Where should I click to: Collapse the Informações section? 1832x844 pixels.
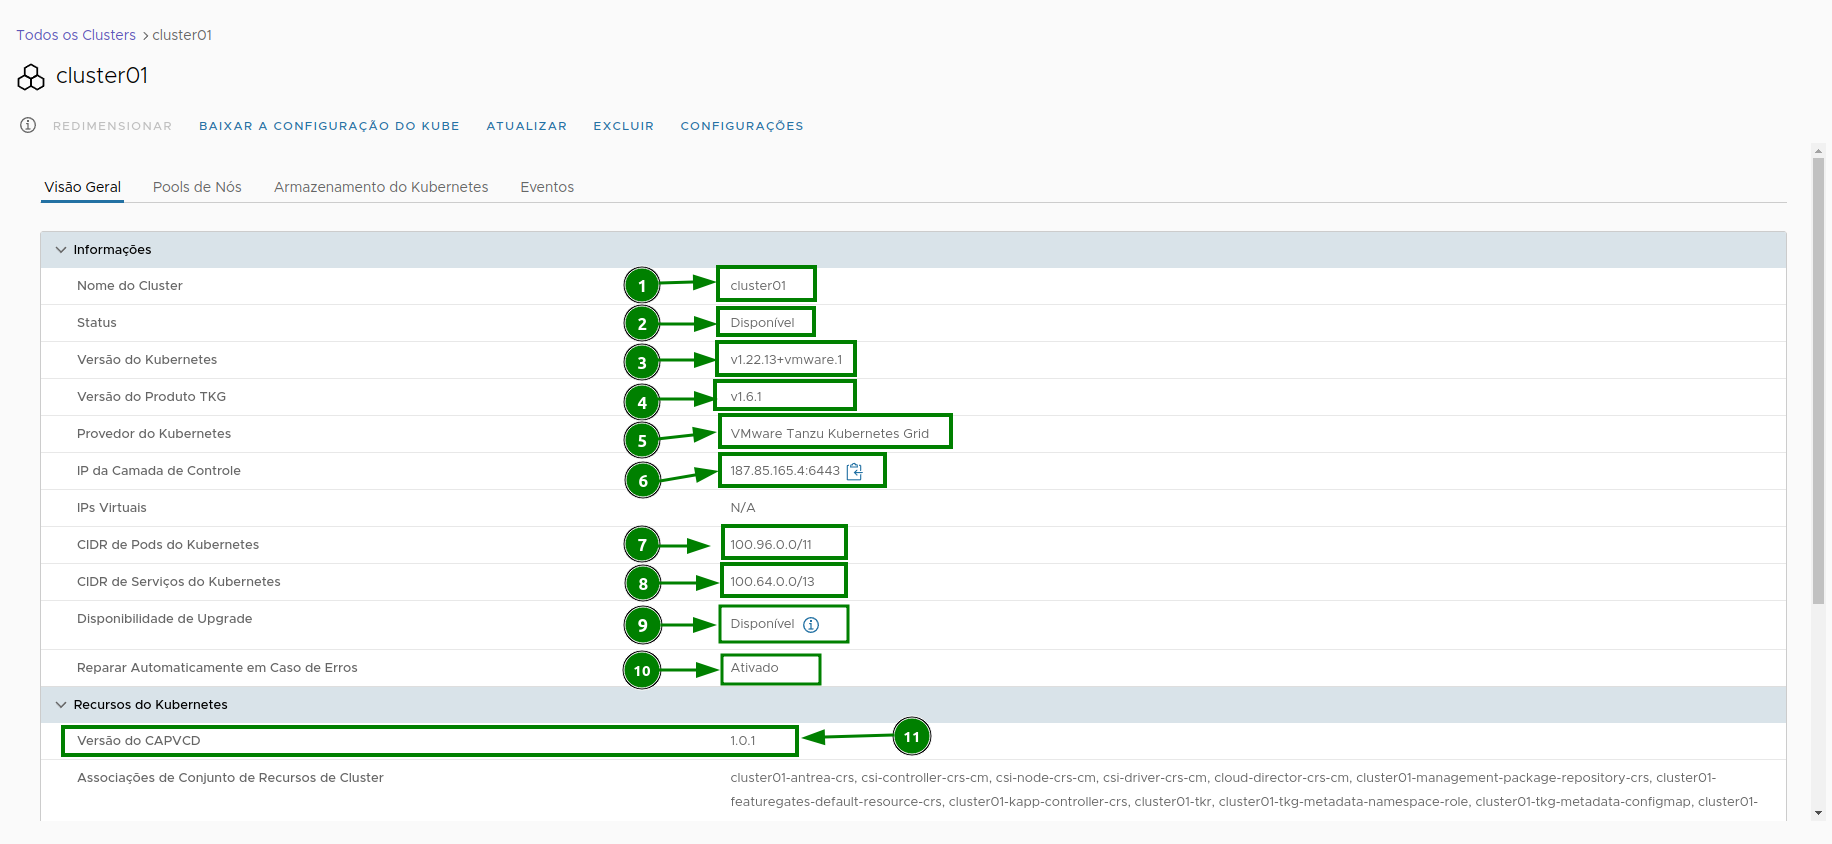tap(61, 250)
